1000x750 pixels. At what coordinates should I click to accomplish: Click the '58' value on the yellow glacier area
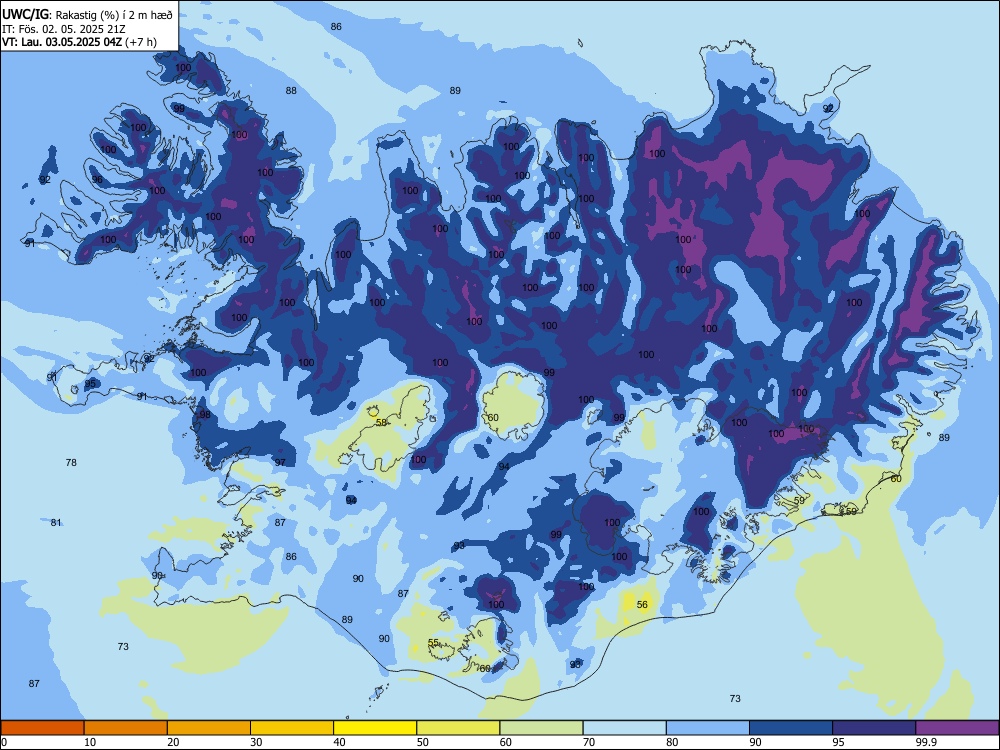click(381, 422)
